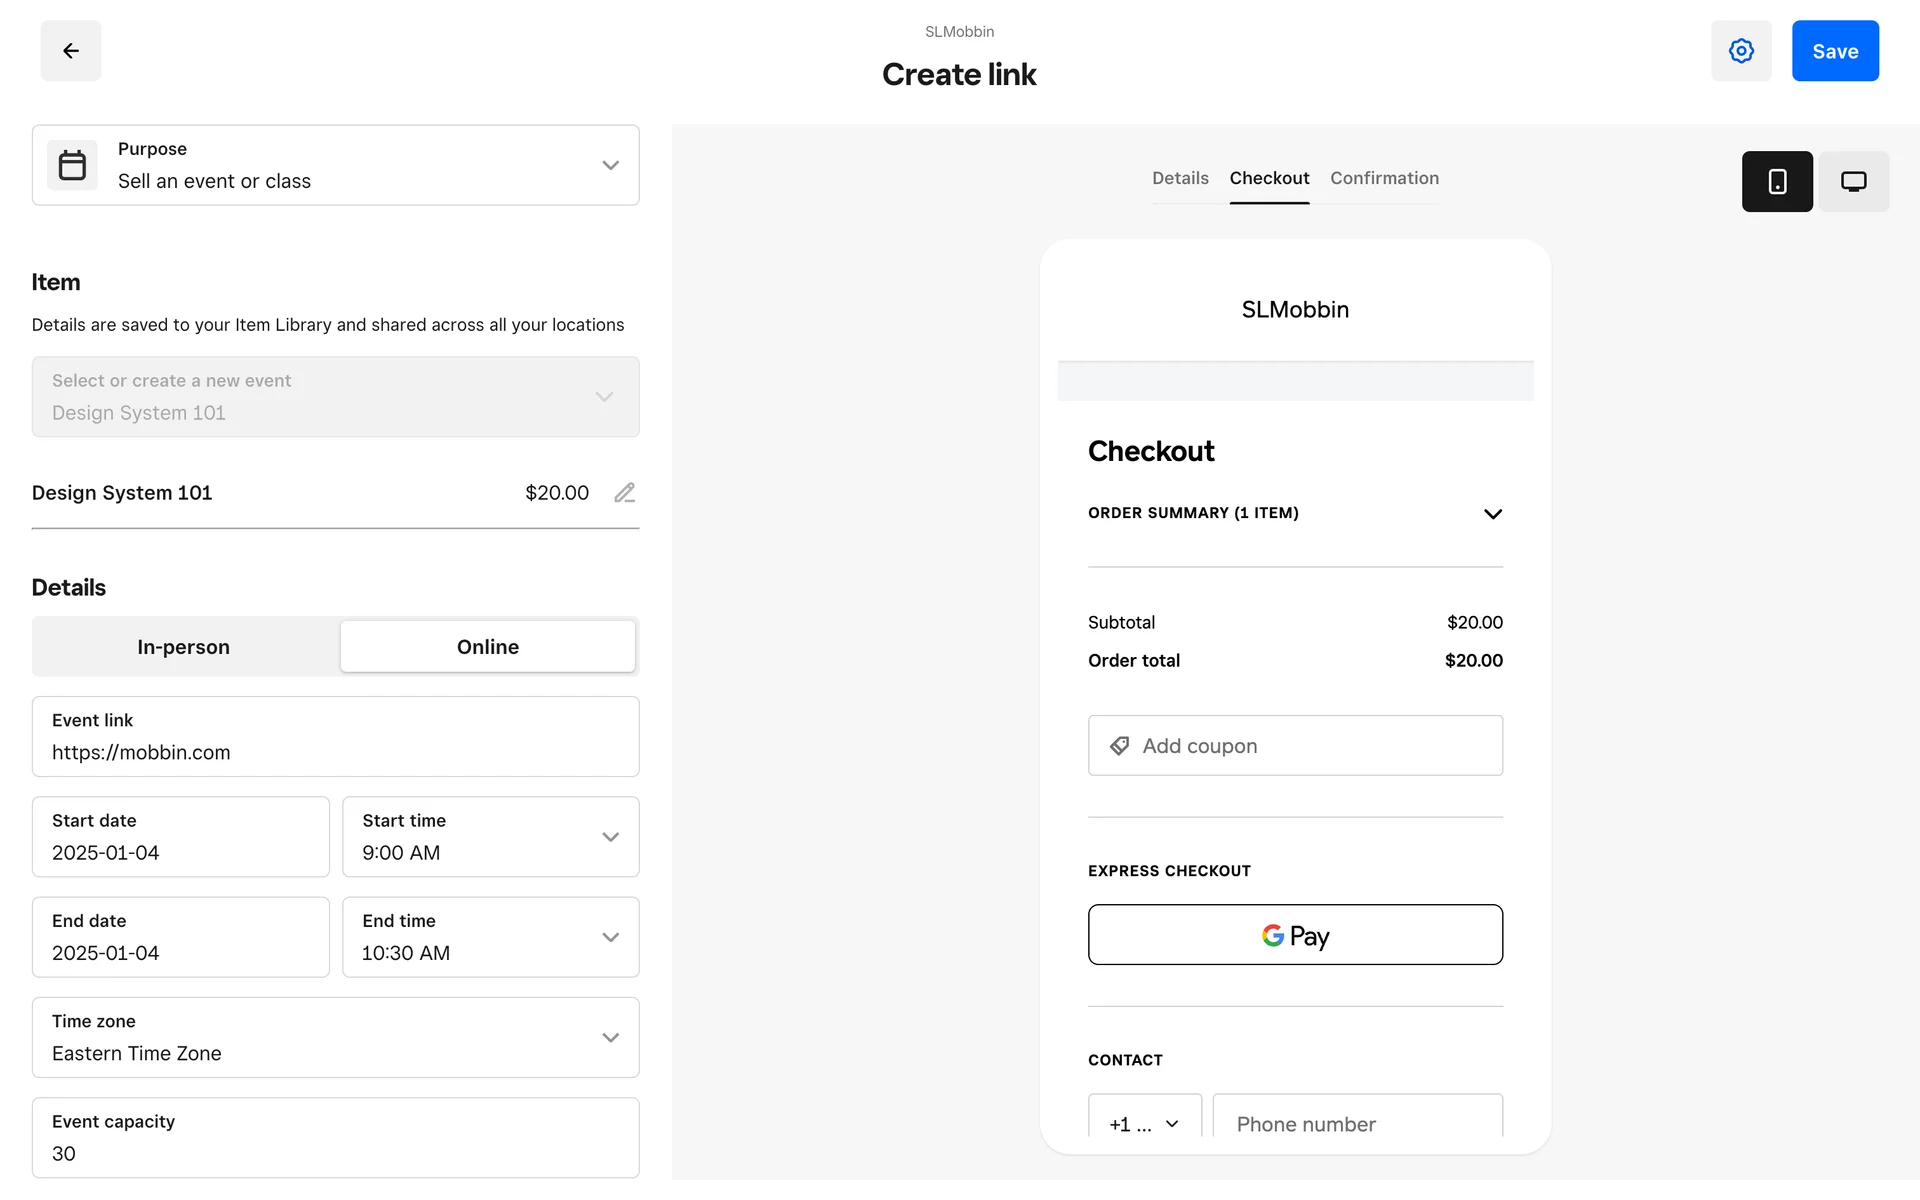1920x1200 pixels.
Task: Switch to desktop preview icon
Action: pyautogui.click(x=1853, y=181)
